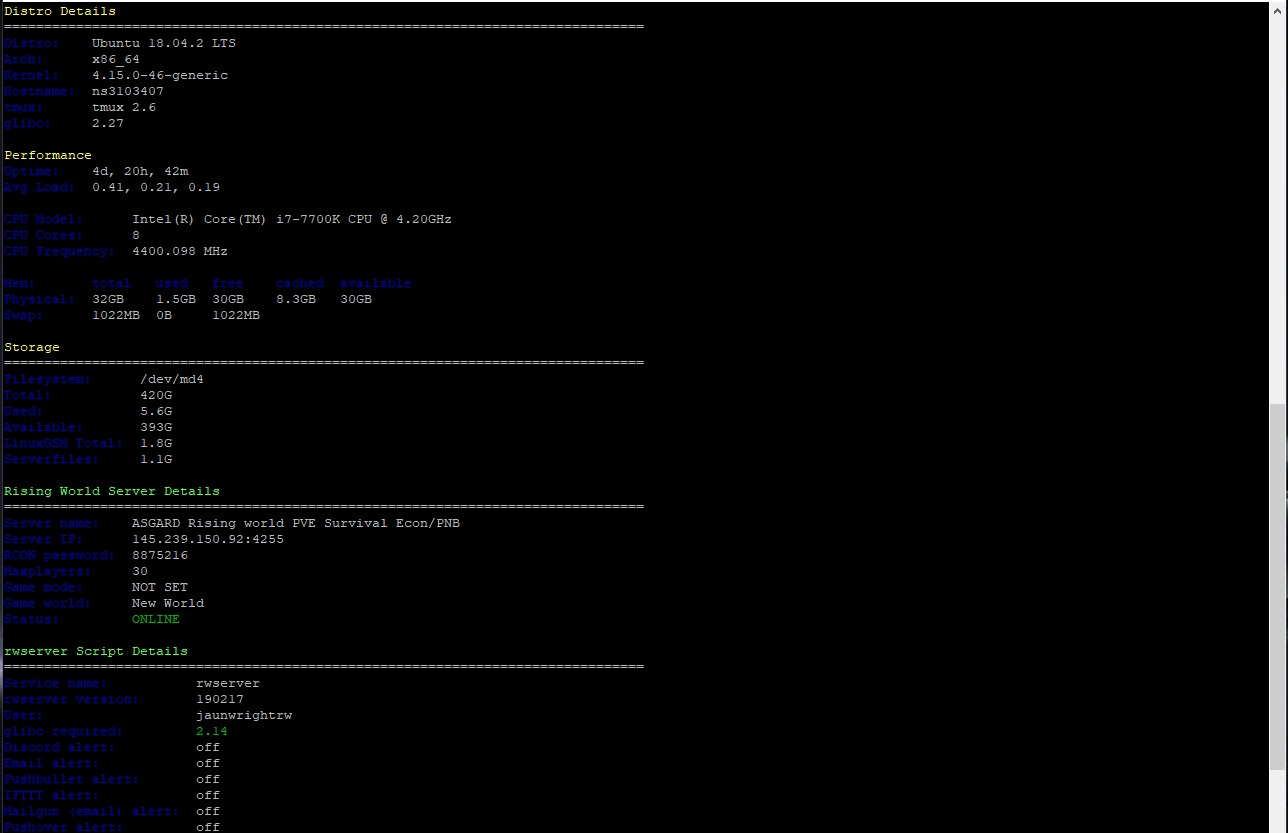
Task: Click the green ONLINE status text
Action: (155, 619)
